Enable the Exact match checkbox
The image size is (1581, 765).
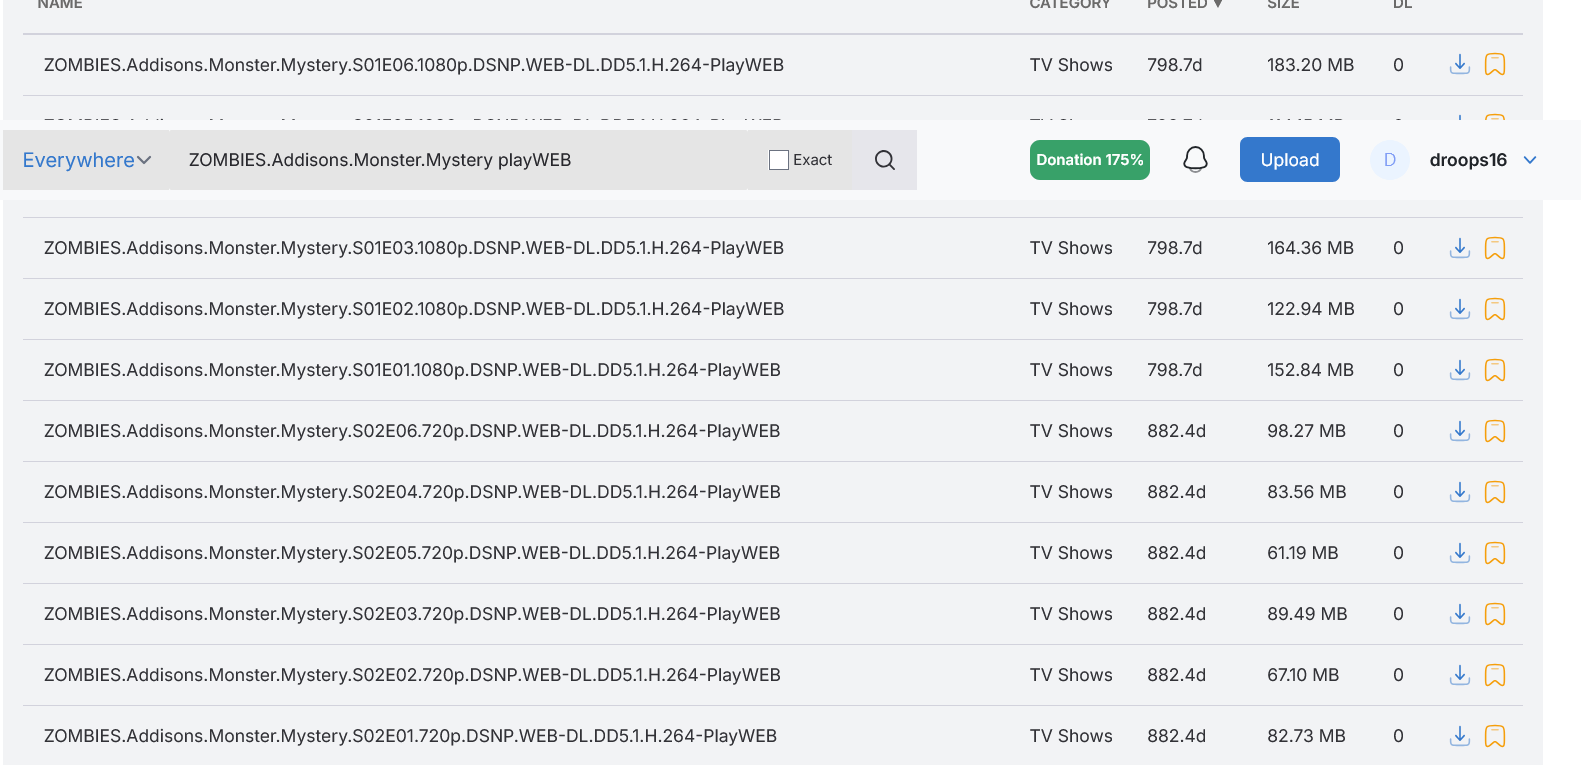(x=779, y=160)
